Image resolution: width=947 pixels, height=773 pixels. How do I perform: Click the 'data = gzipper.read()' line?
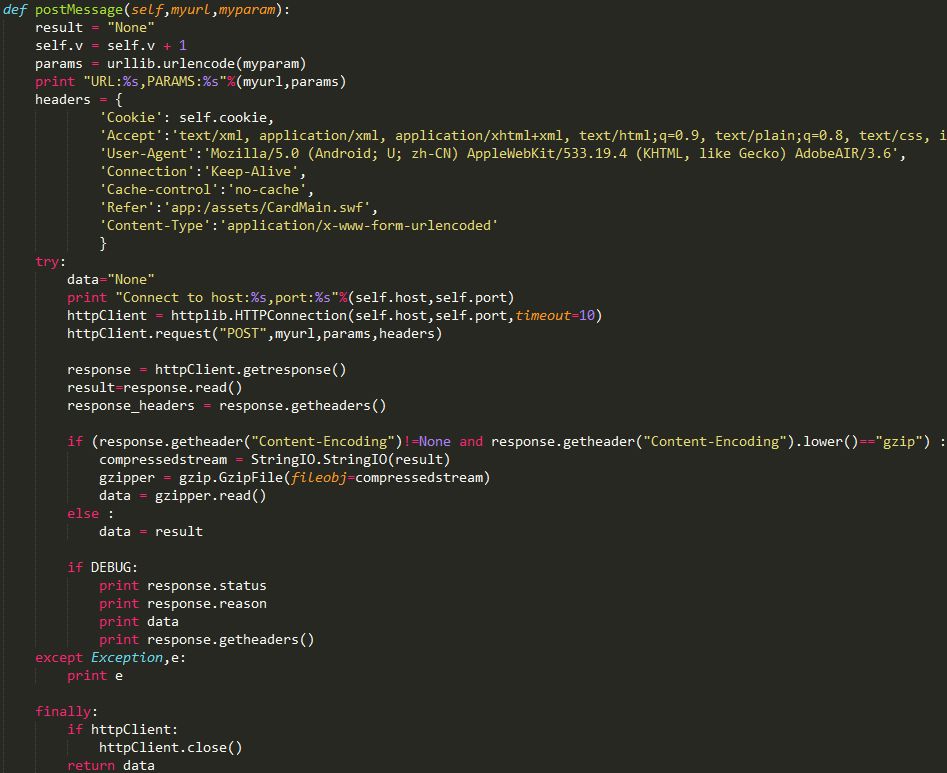tap(182, 496)
